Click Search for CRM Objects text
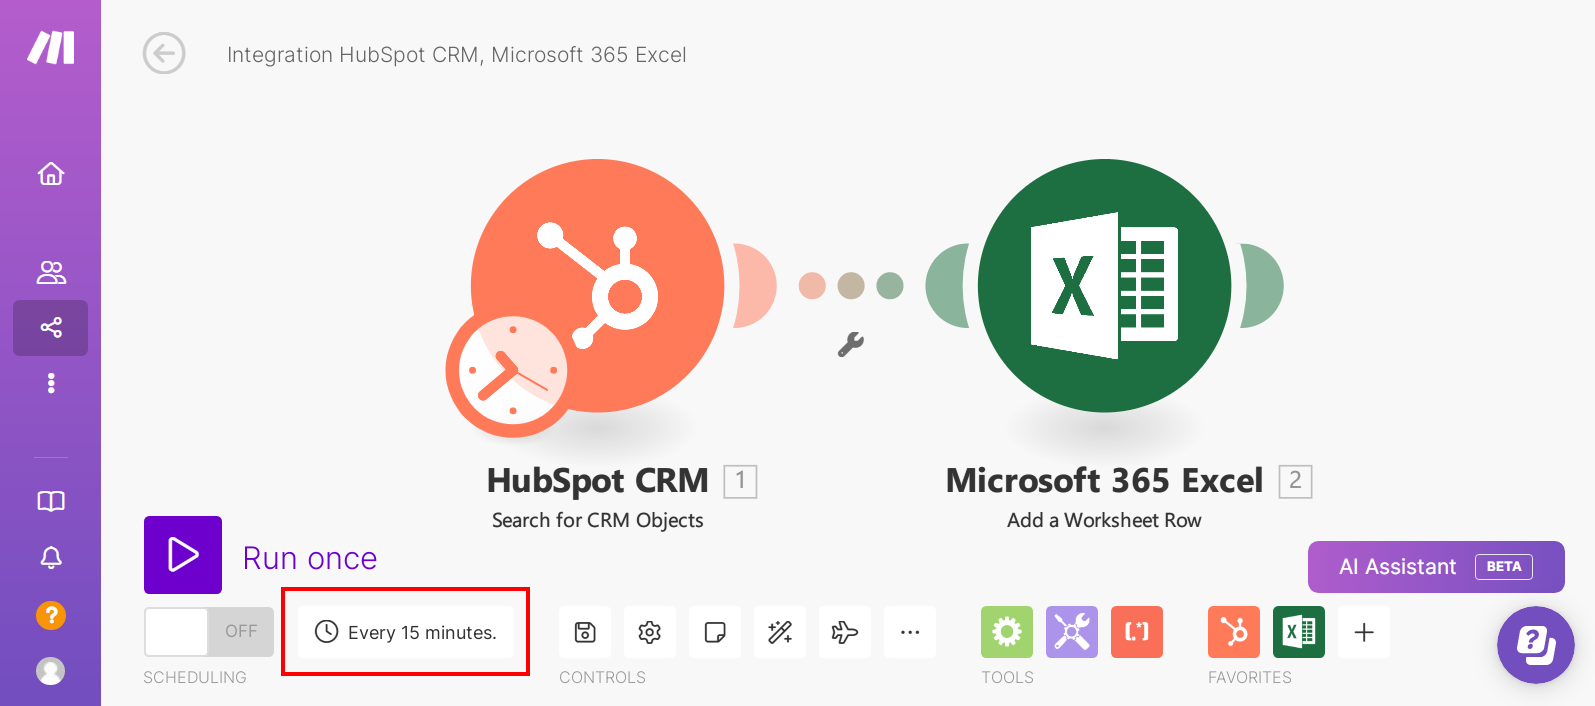This screenshot has width=1595, height=706. (598, 520)
